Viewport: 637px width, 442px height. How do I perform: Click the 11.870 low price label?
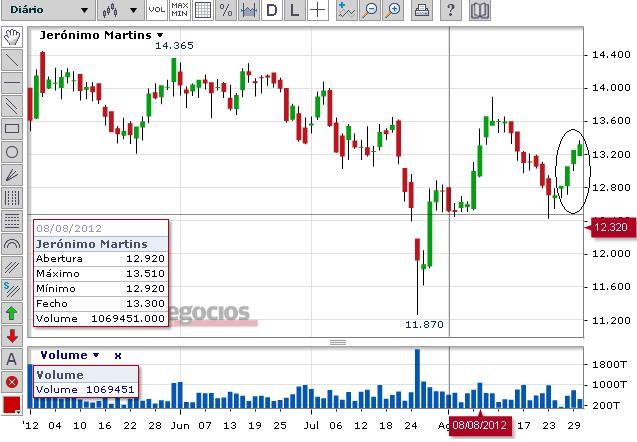(424, 325)
